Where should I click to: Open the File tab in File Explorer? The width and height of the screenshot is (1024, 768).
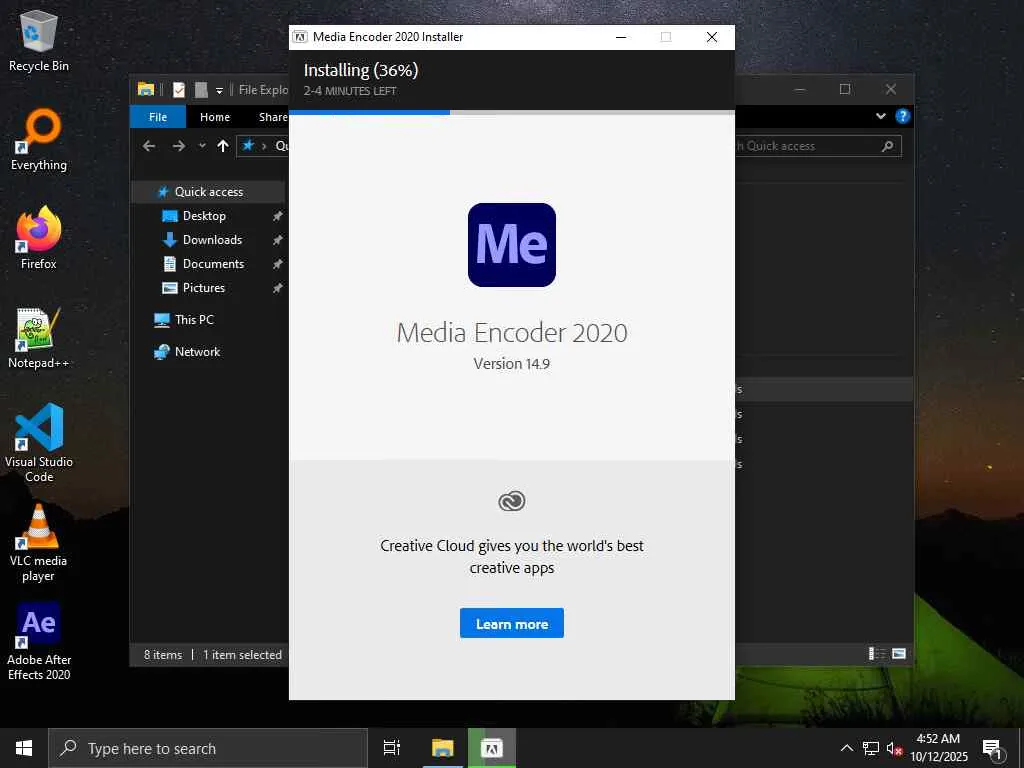point(158,117)
